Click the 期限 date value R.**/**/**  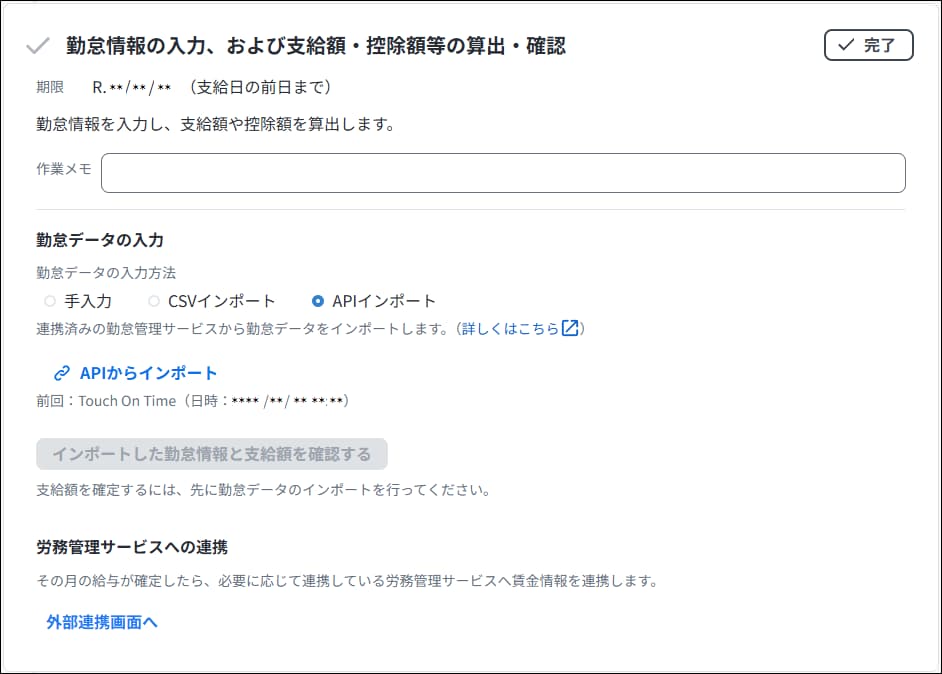(x=132, y=87)
